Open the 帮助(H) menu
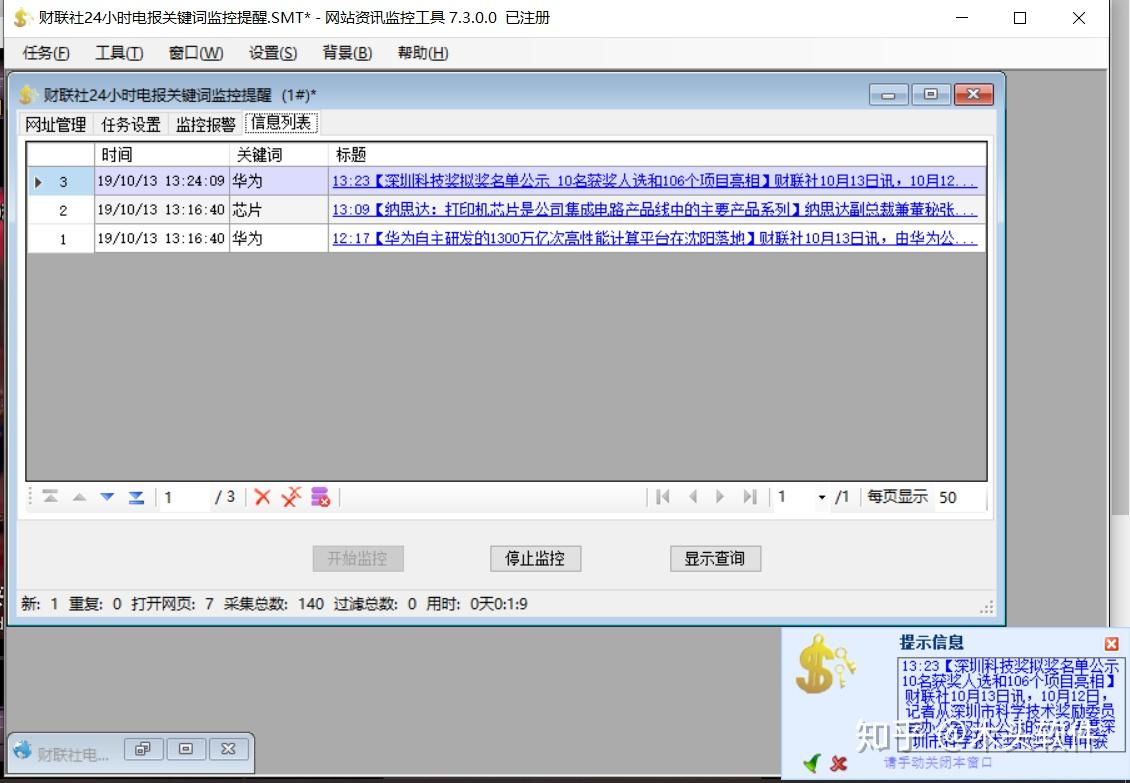The width and height of the screenshot is (1130, 783). tap(423, 53)
